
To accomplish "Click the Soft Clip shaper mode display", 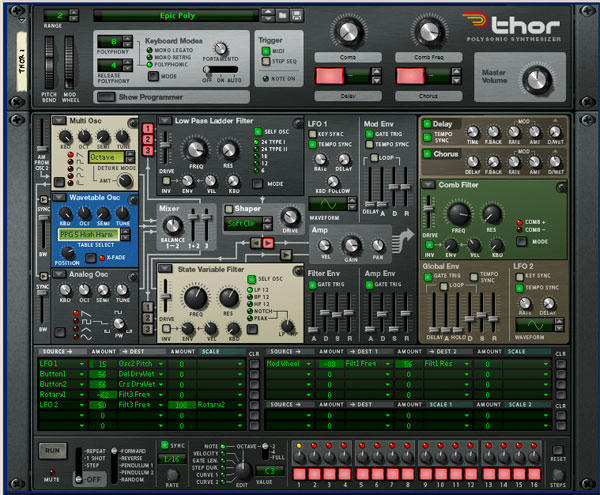I will (243, 223).
